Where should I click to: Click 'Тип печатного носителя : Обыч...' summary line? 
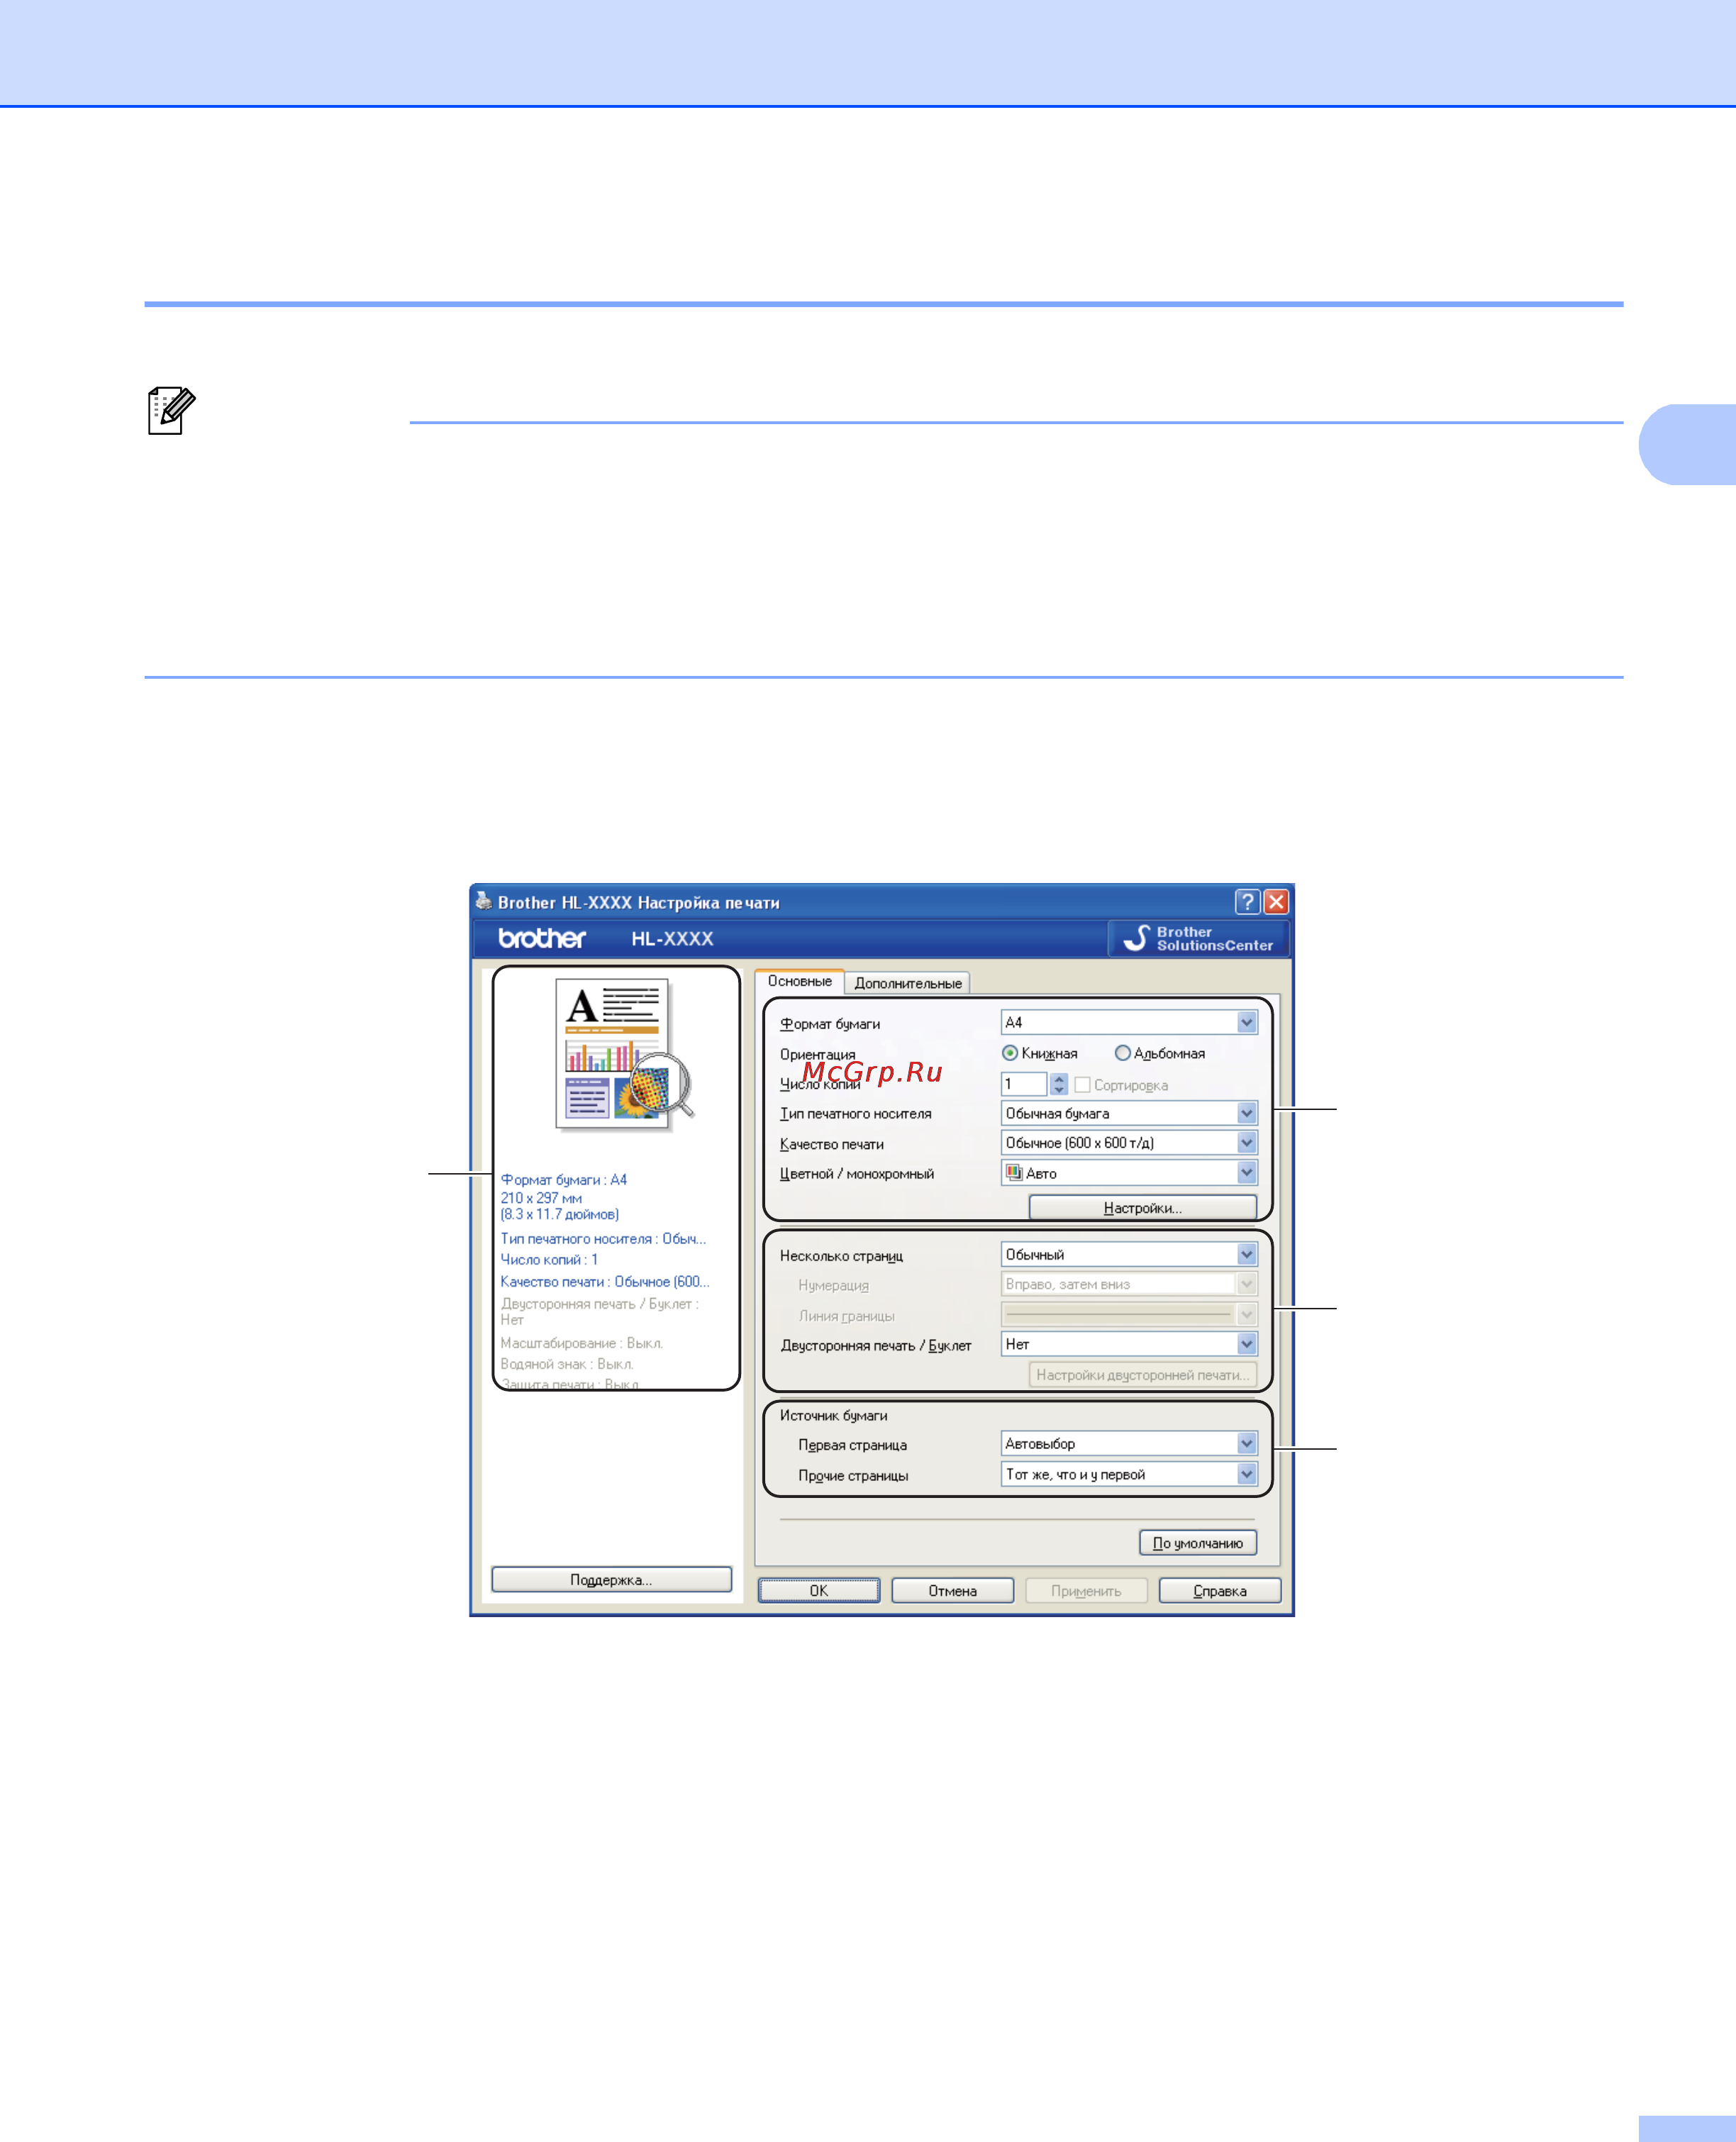pos(603,1239)
